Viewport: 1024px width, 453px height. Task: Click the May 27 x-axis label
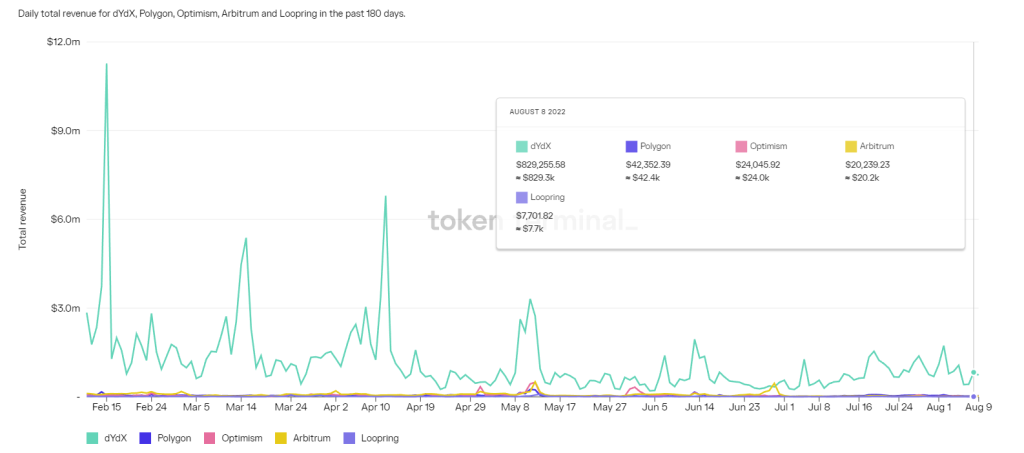pyautogui.click(x=610, y=407)
